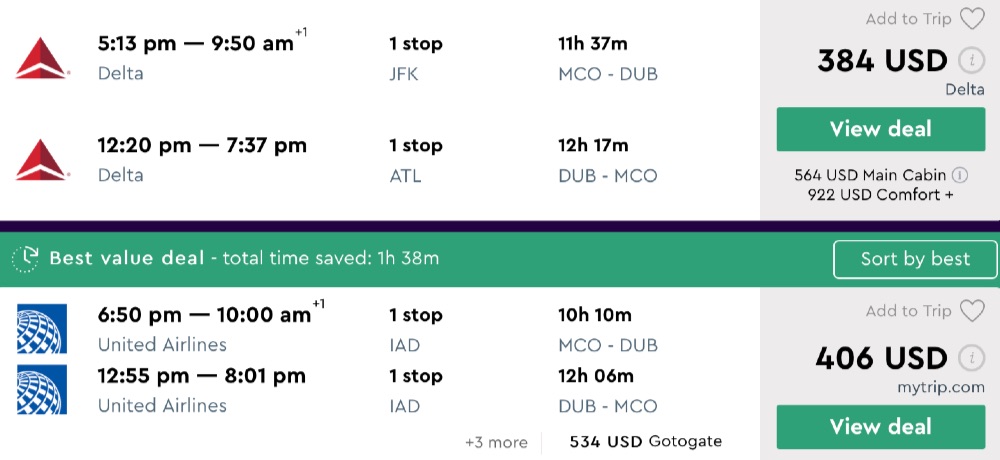Image resolution: width=1000 pixels, height=460 pixels.
Task: Click the info icon next to Main Cabin
Action: [x=960, y=175]
